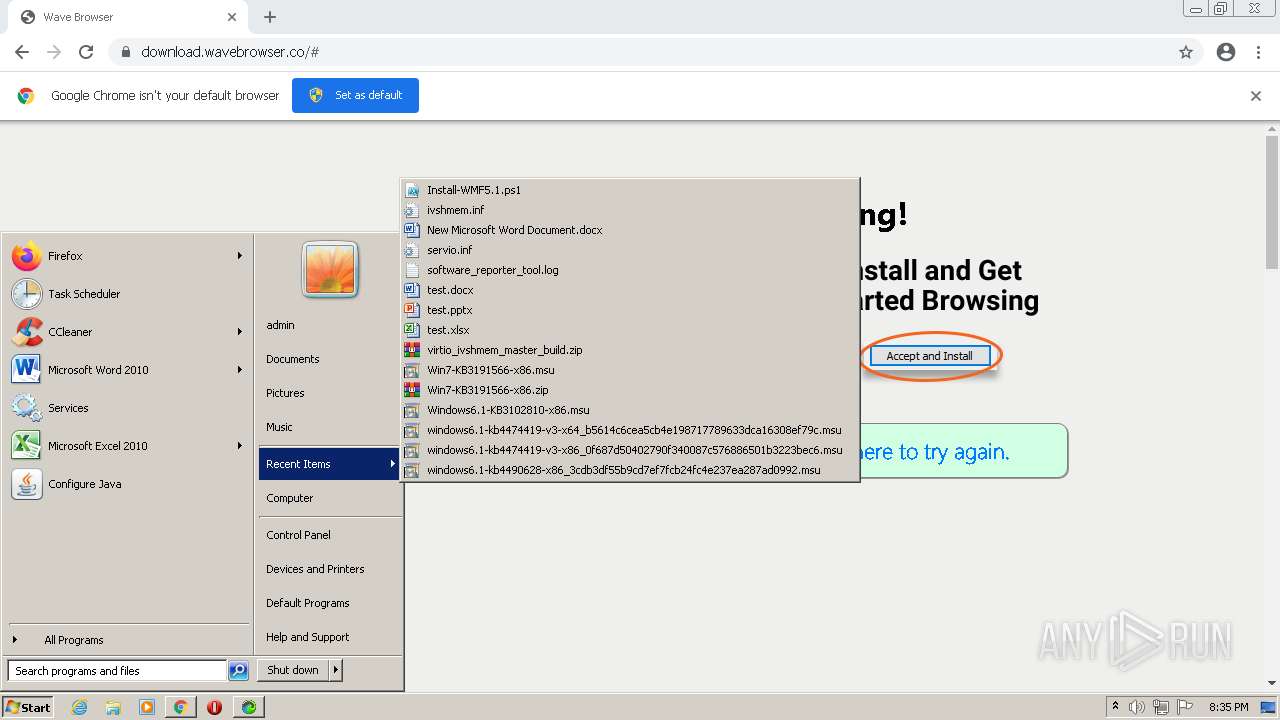Viewport: 1280px width, 720px height.
Task: Expand the CCleaner submenu arrow
Action: (x=240, y=332)
